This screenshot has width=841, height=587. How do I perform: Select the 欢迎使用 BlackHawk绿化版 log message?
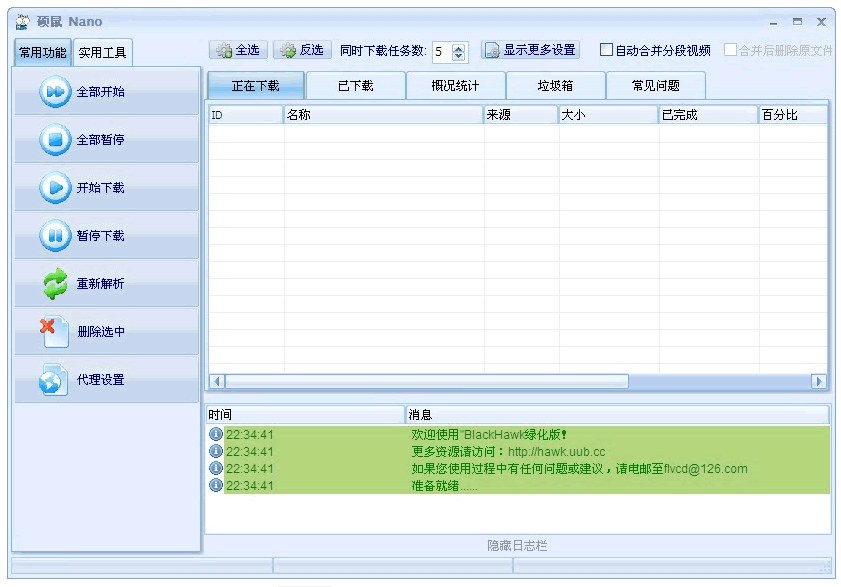489,434
